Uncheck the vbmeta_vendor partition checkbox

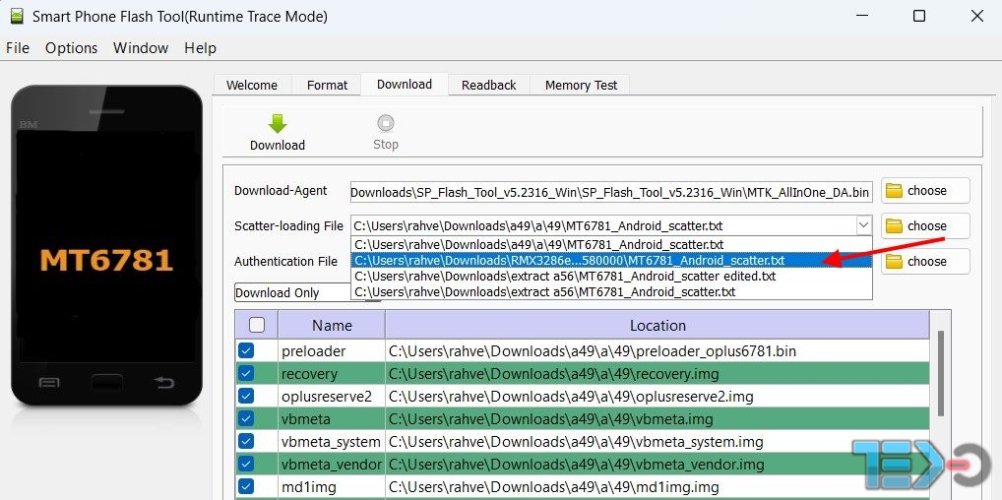tap(245, 464)
